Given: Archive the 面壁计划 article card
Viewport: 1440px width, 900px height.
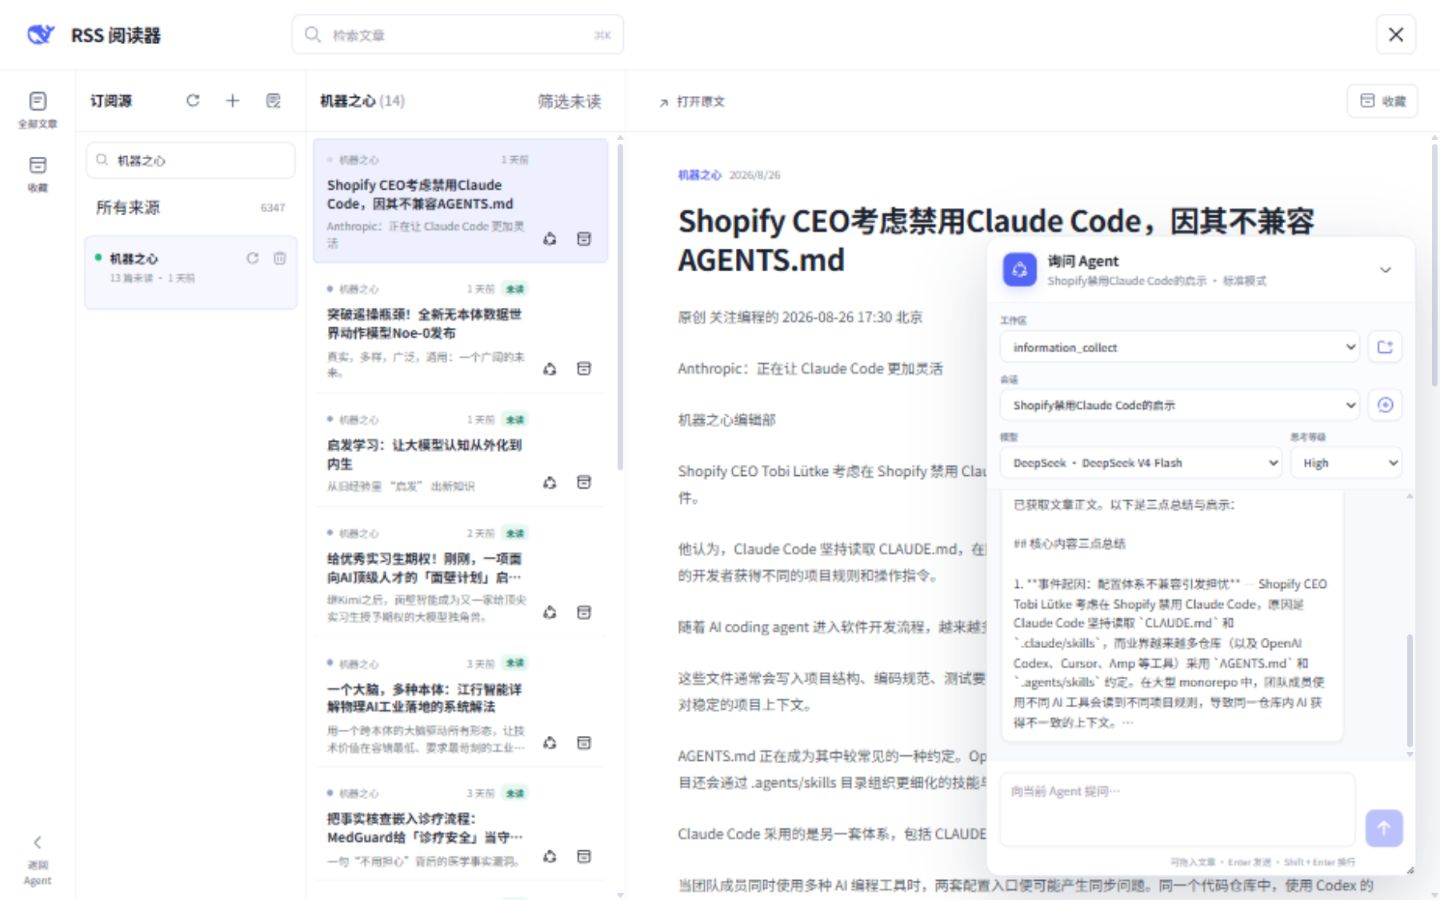Looking at the screenshot, I should (x=584, y=612).
